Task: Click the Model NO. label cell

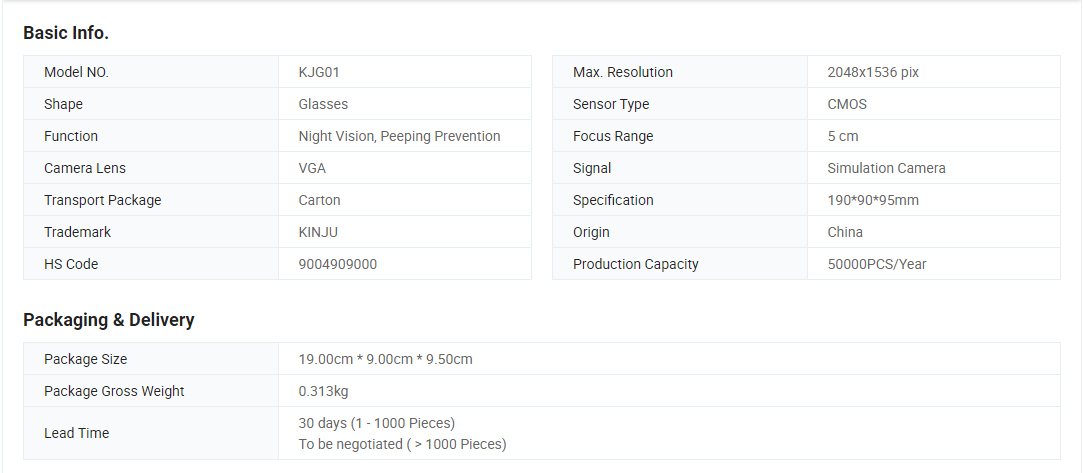Action: pos(76,72)
